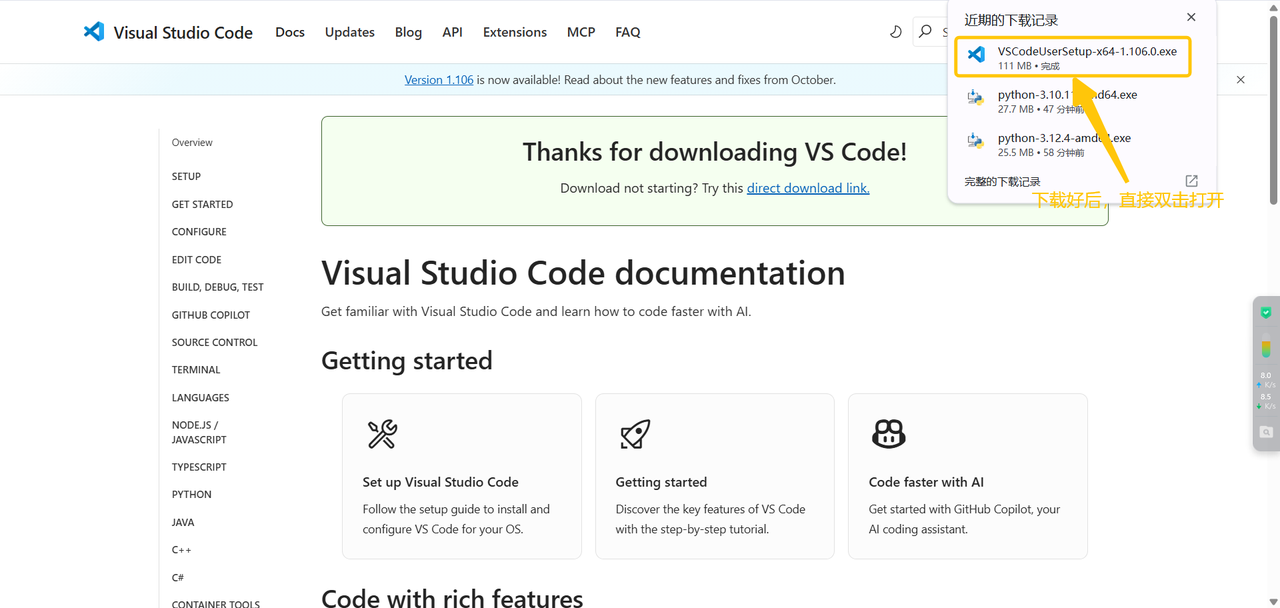Click the search magnifier icon
This screenshot has width=1280, height=608.
925,32
